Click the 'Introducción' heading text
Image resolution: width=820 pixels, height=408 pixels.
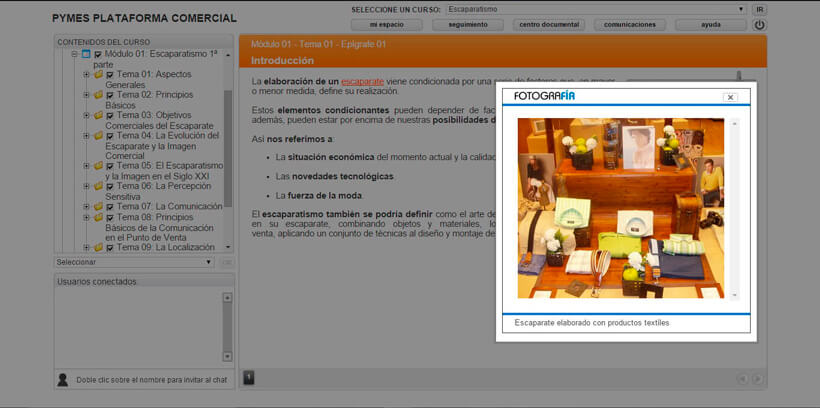(282, 61)
